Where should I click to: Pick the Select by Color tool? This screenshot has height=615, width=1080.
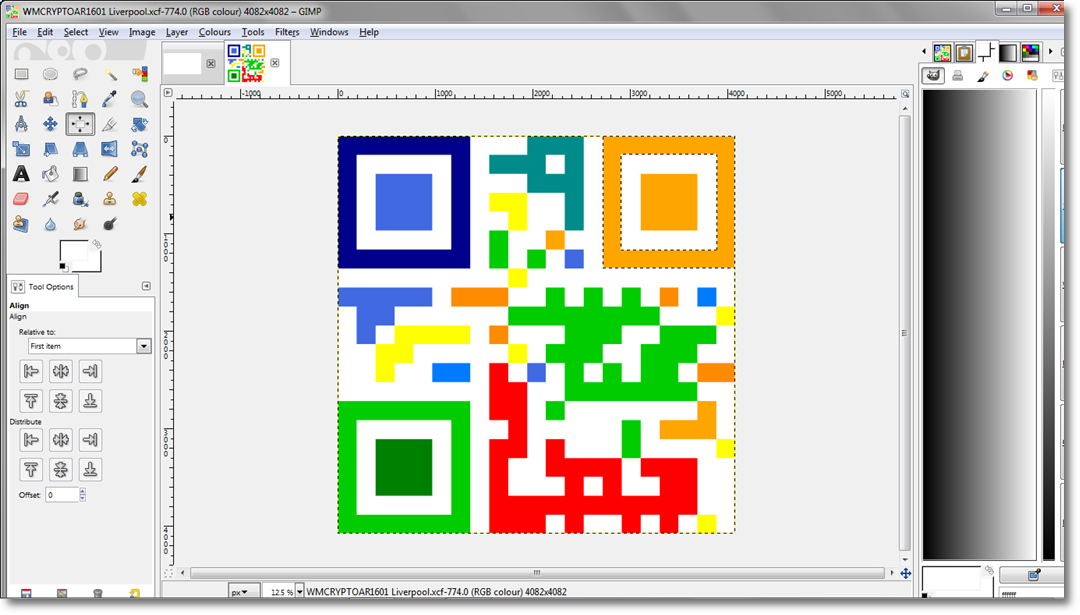click(139, 74)
